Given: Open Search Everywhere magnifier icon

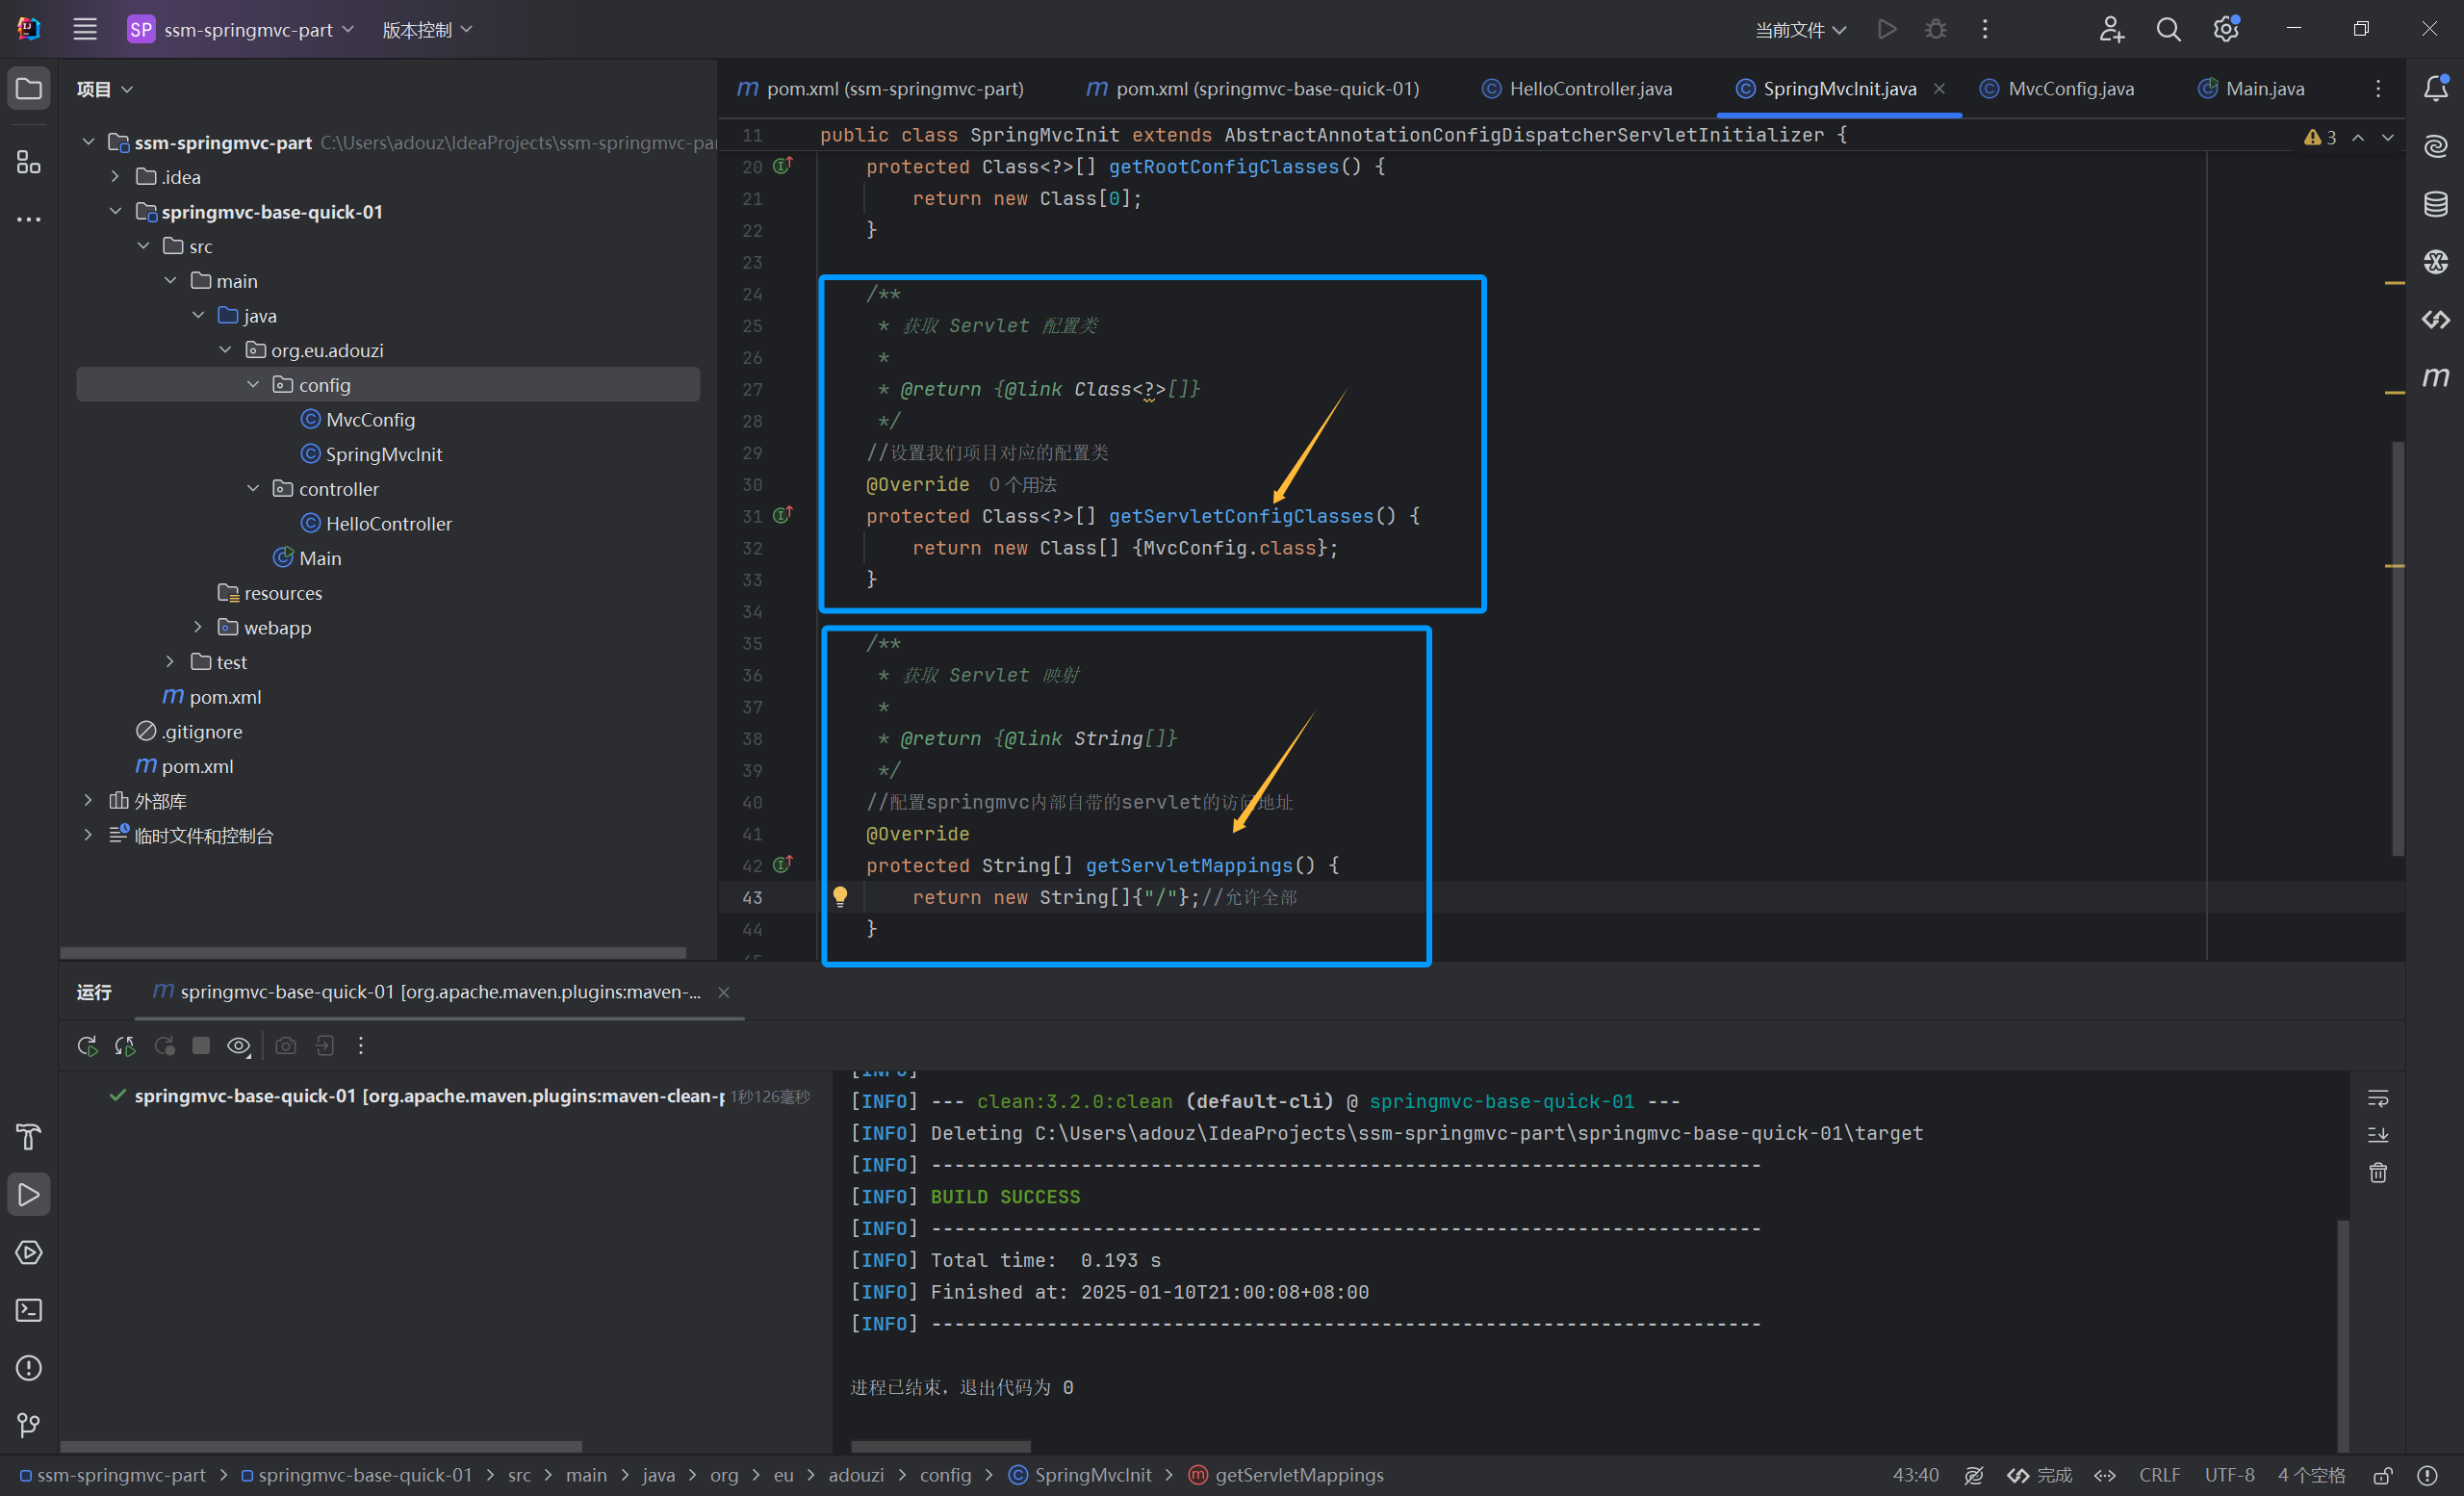Looking at the screenshot, I should pyautogui.click(x=2167, y=30).
